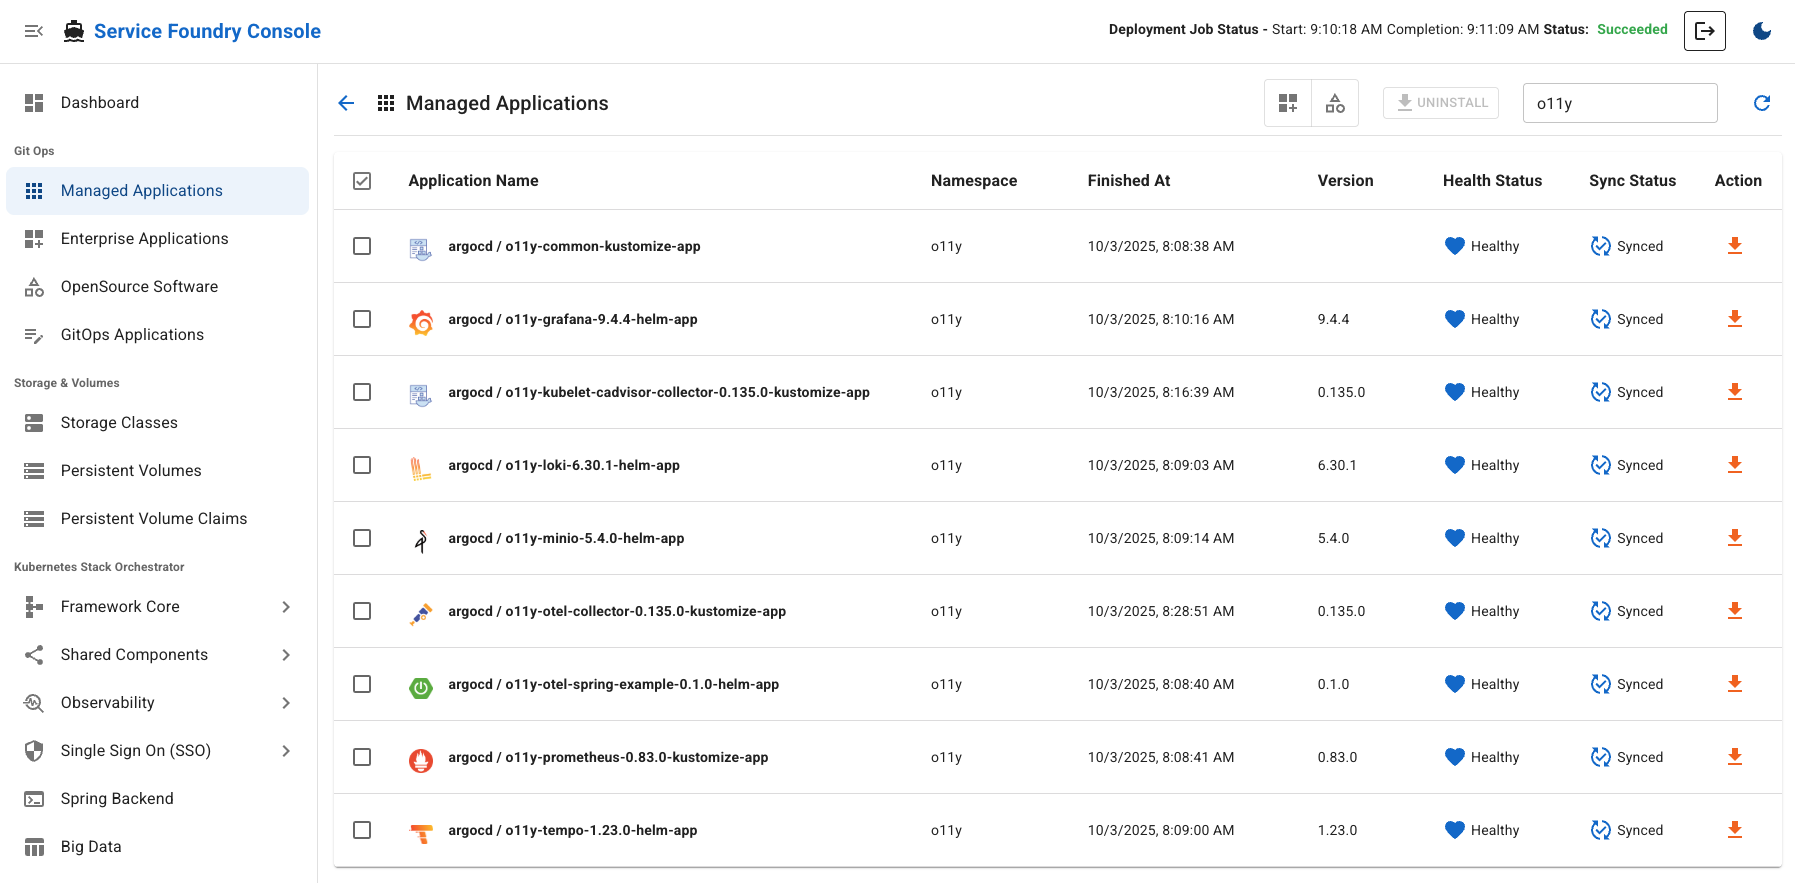Open GitOps Applications in sidebar
Viewport: 1795px width, 883px height.
pyautogui.click(x=158, y=335)
